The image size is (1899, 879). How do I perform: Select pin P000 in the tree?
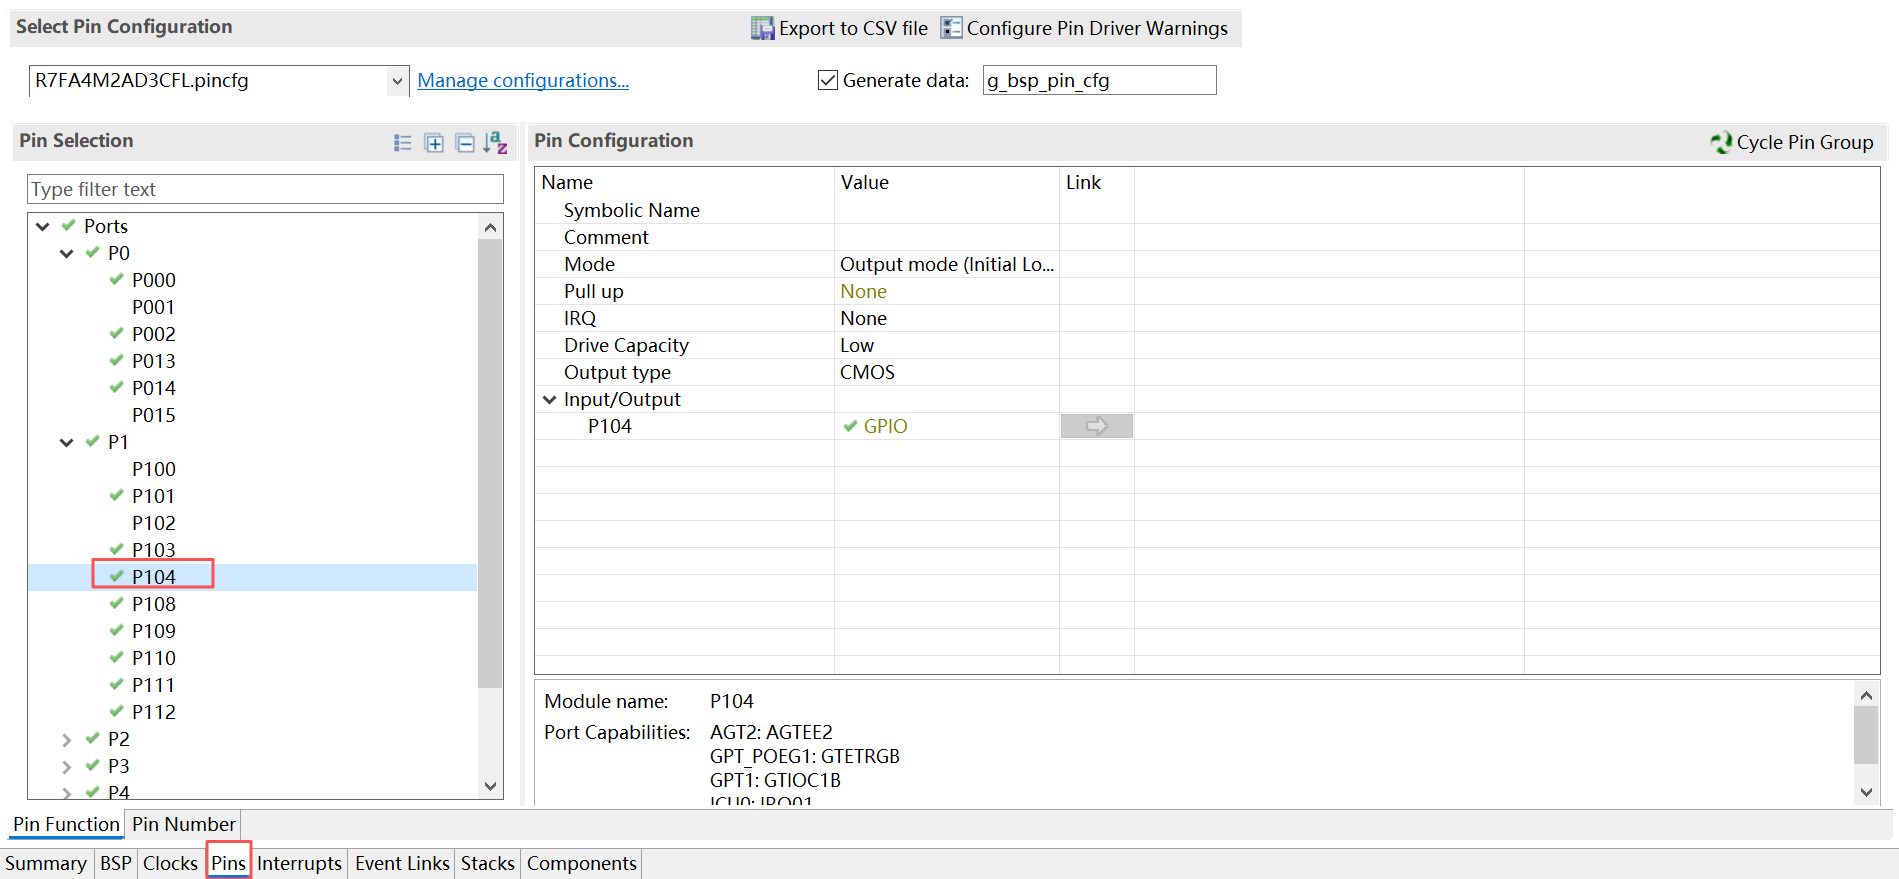153,280
